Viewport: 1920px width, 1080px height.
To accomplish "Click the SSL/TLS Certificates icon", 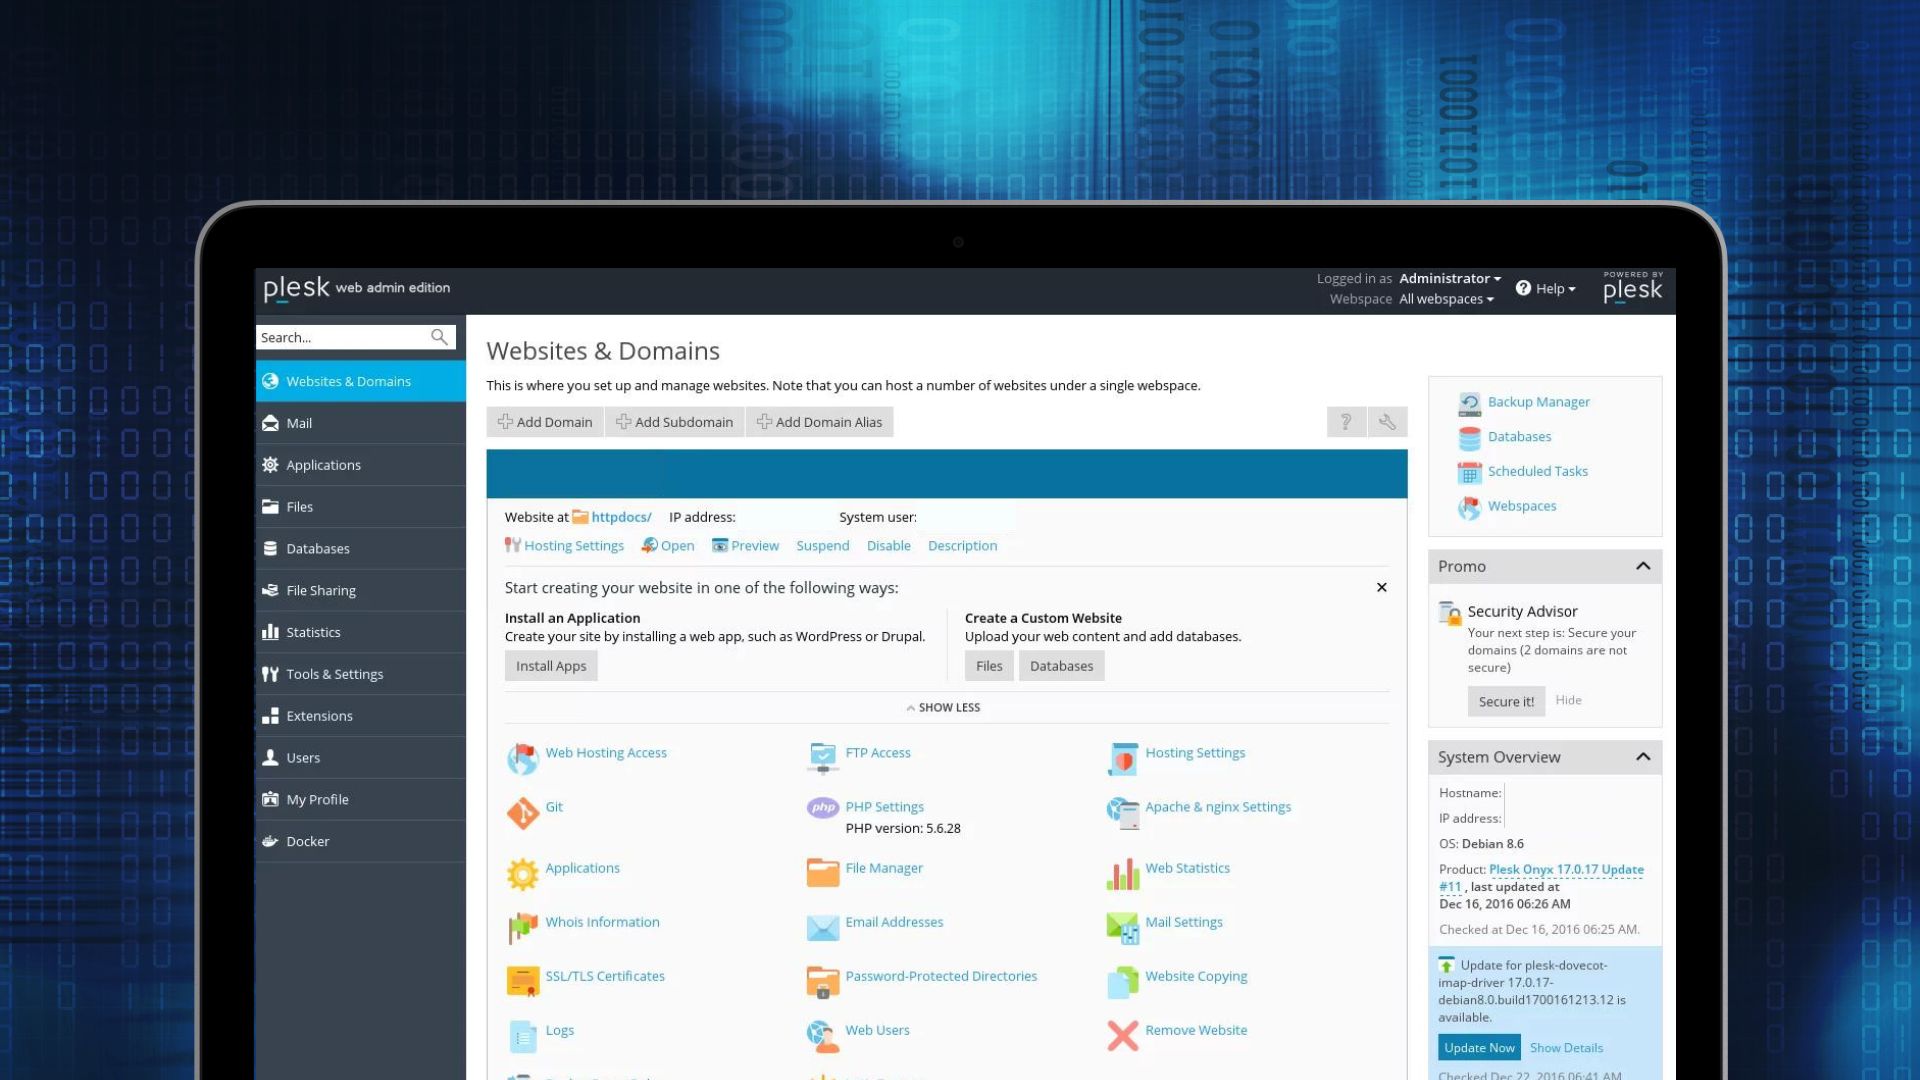I will pyautogui.click(x=522, y=981).
